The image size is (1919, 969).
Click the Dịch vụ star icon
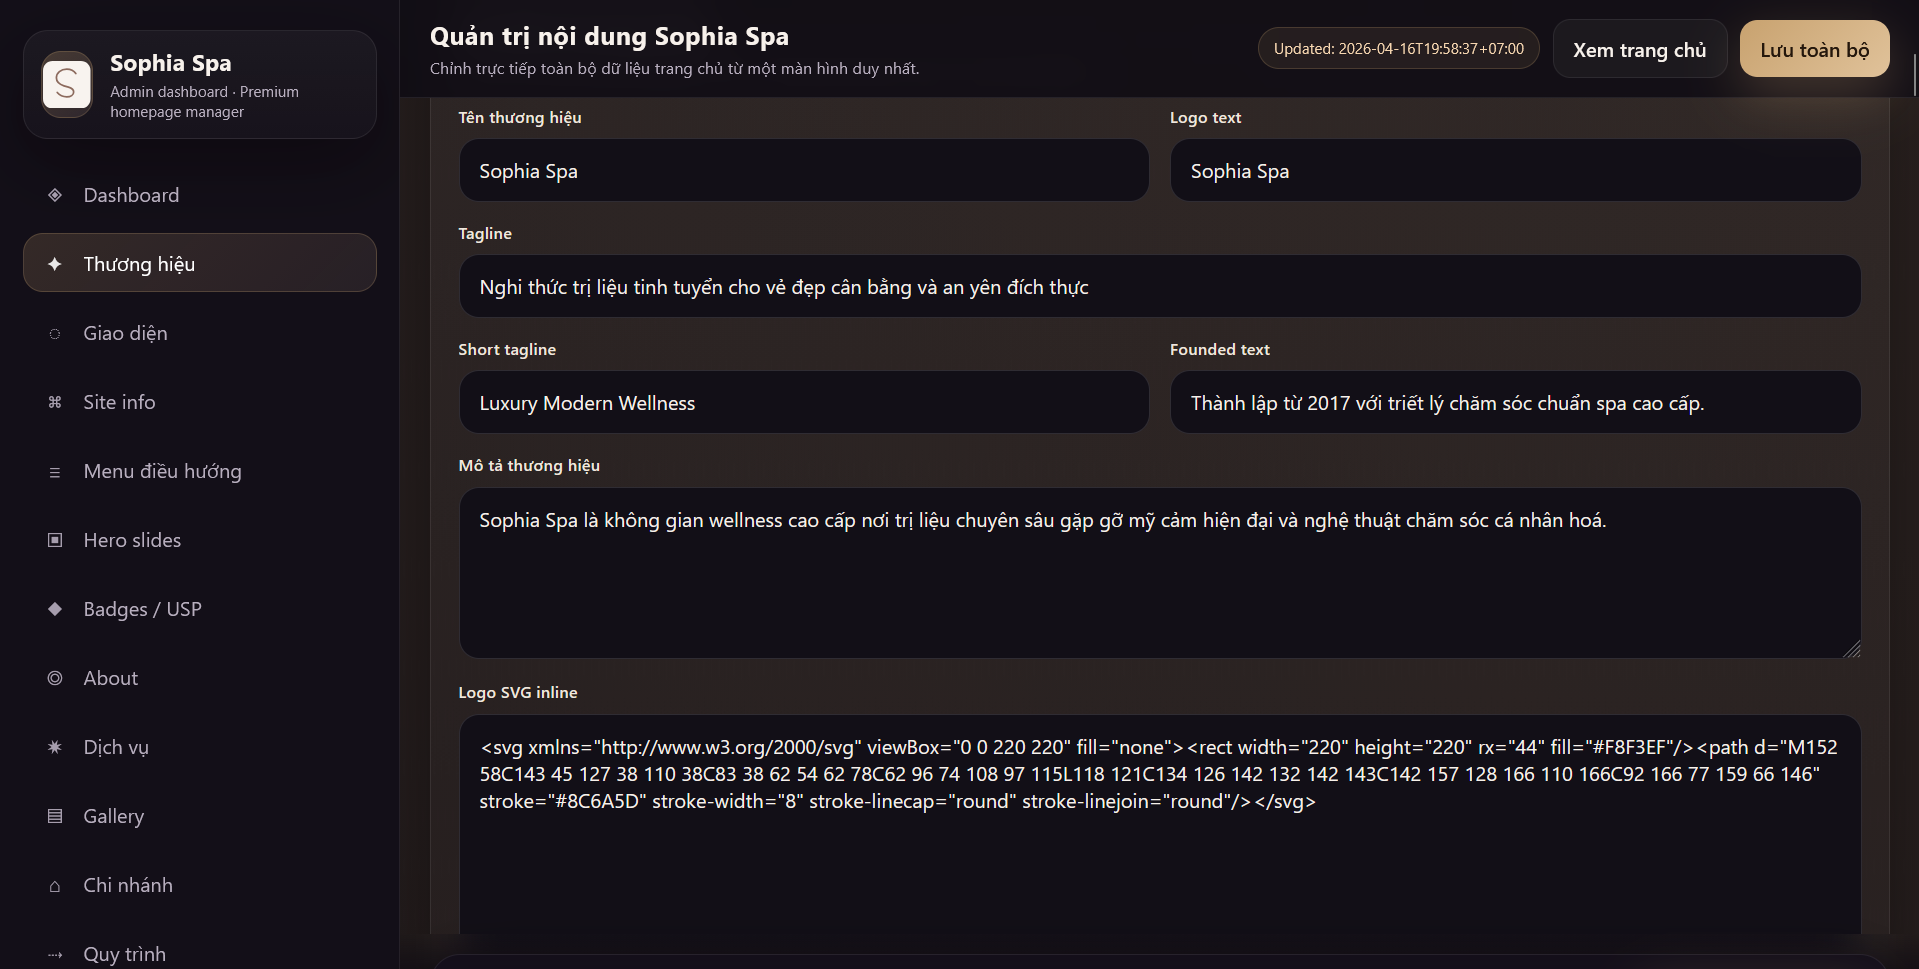(x=55, y=747)
